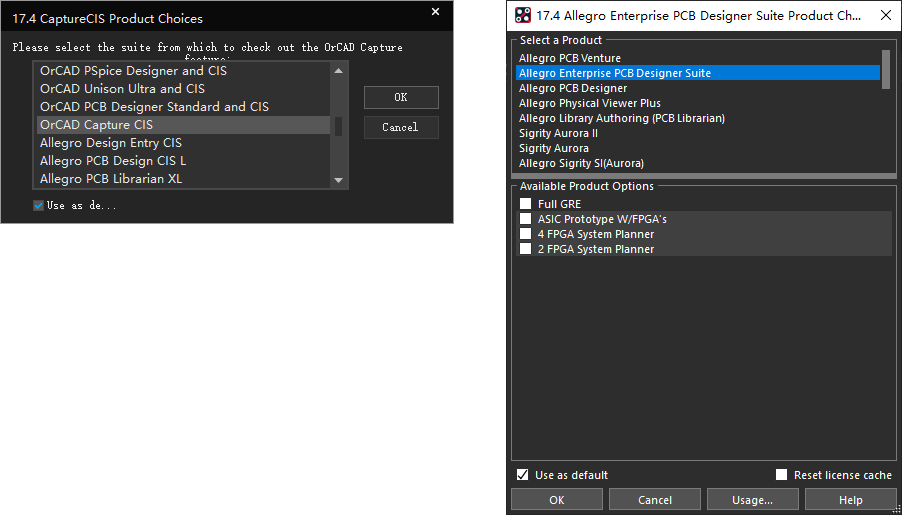This screenshot has width=902, height=515.
Task: Close the CaptureCIS Product Choices dialog
Action: tap(435, 12)
